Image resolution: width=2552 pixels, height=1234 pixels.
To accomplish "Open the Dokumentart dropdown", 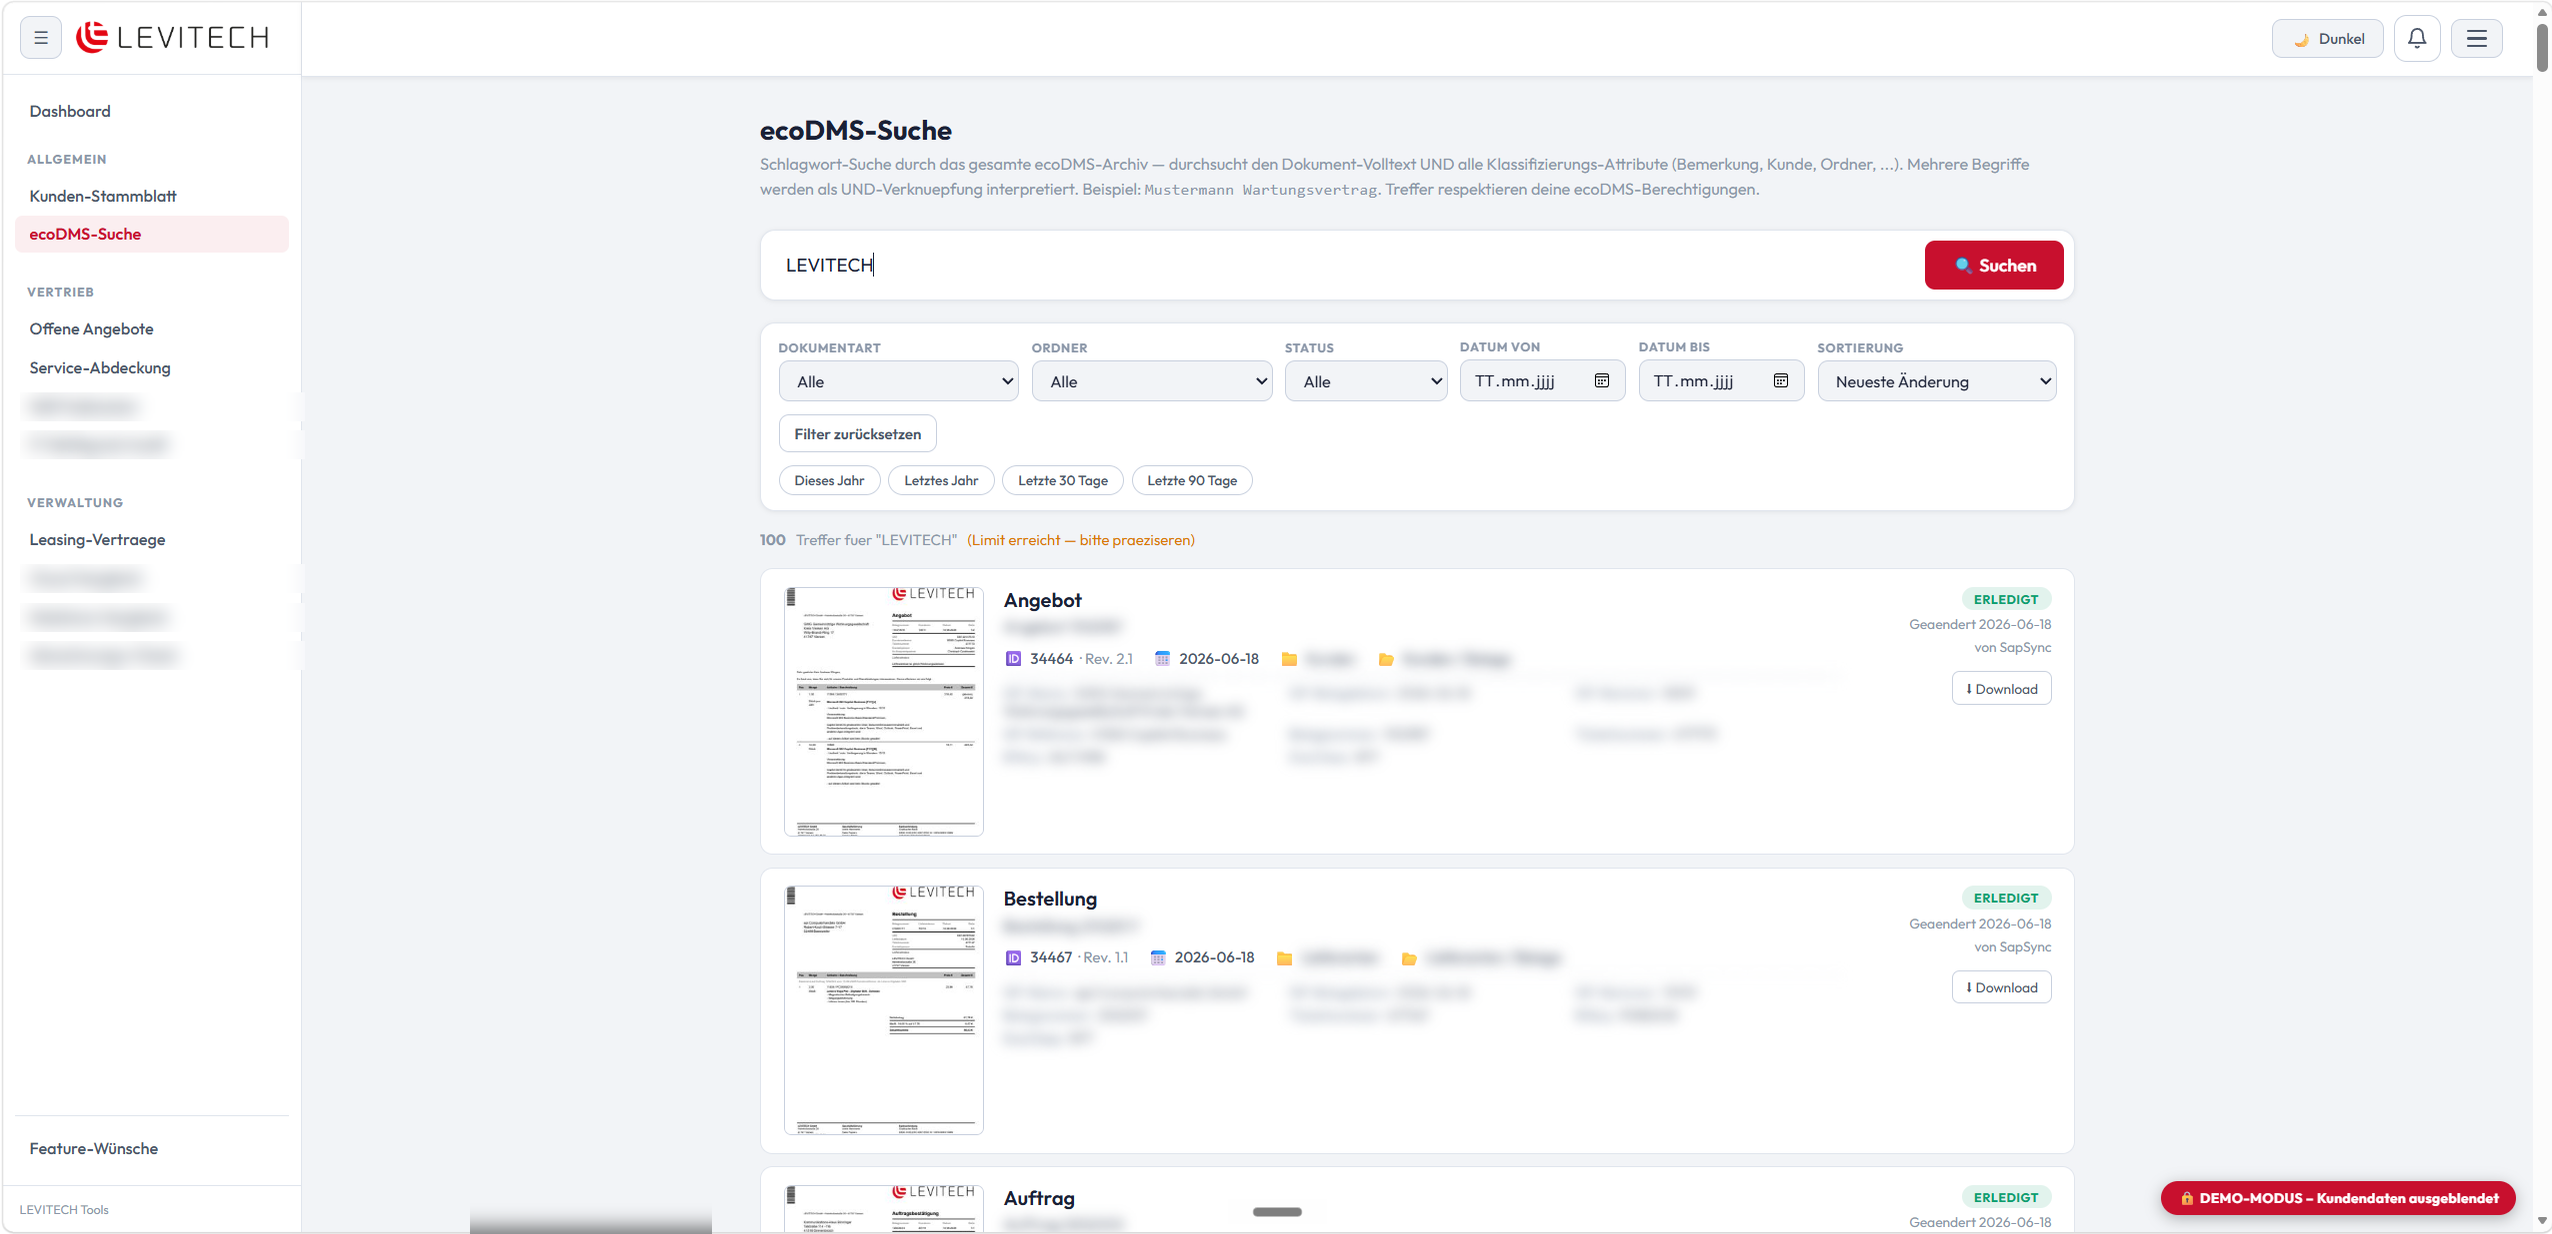I will (x=898, y=382).
